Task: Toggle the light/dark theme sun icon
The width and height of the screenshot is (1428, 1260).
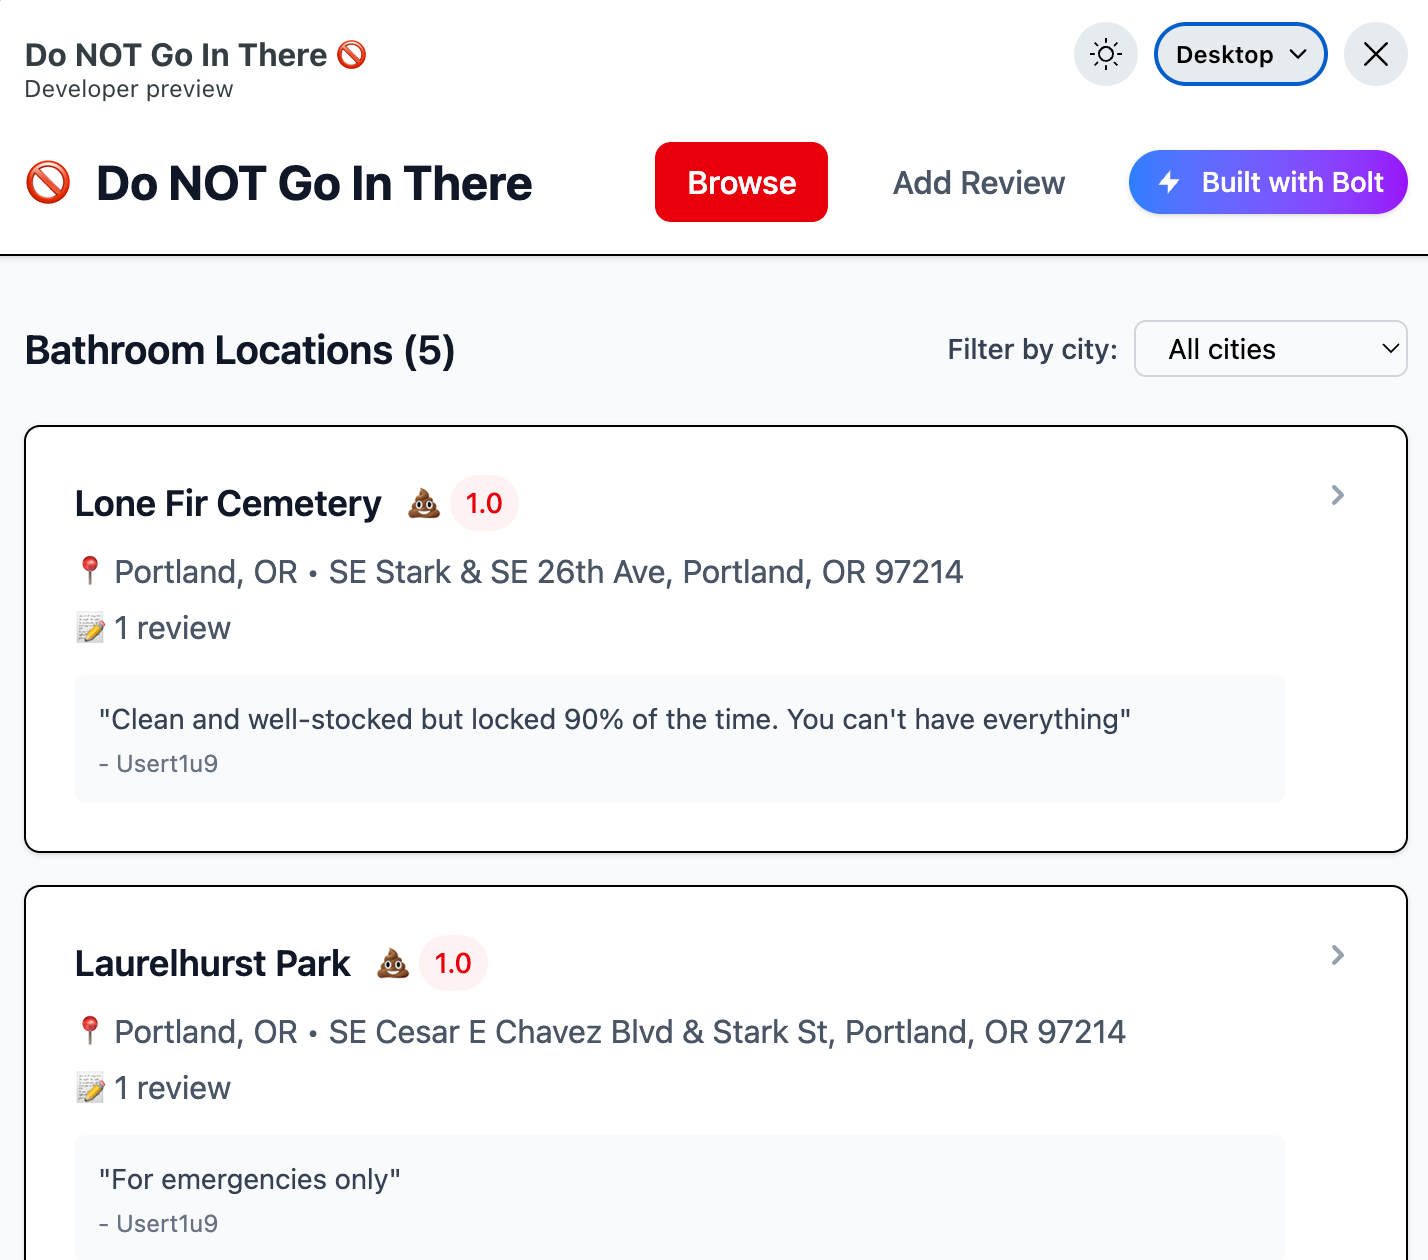Action: coord(1105,54)
